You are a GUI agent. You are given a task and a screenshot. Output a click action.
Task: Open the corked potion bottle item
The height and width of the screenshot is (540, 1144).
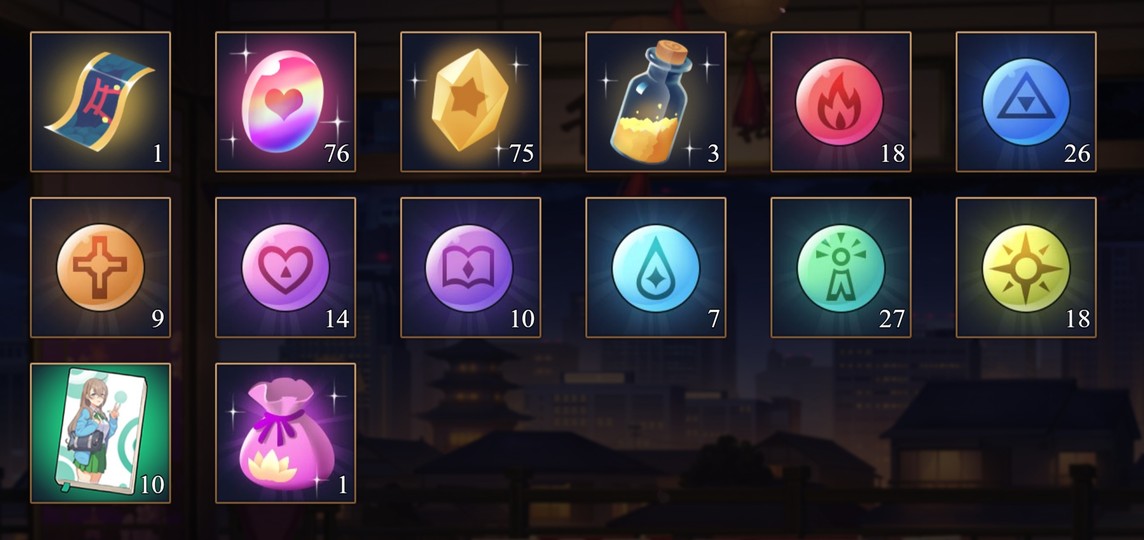pyautogui.click(x=656, y=101)
